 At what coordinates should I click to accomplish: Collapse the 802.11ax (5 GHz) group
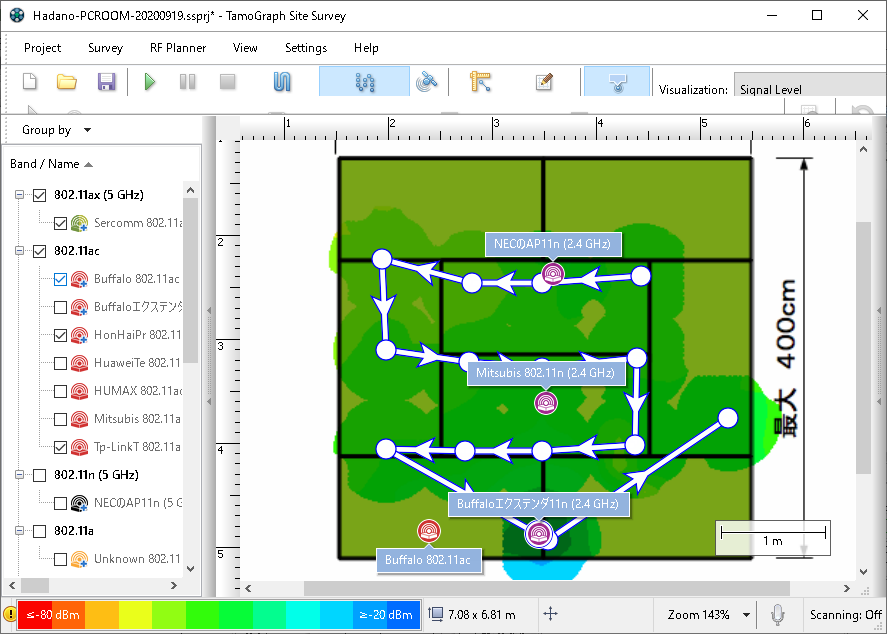tap(19, 195)
